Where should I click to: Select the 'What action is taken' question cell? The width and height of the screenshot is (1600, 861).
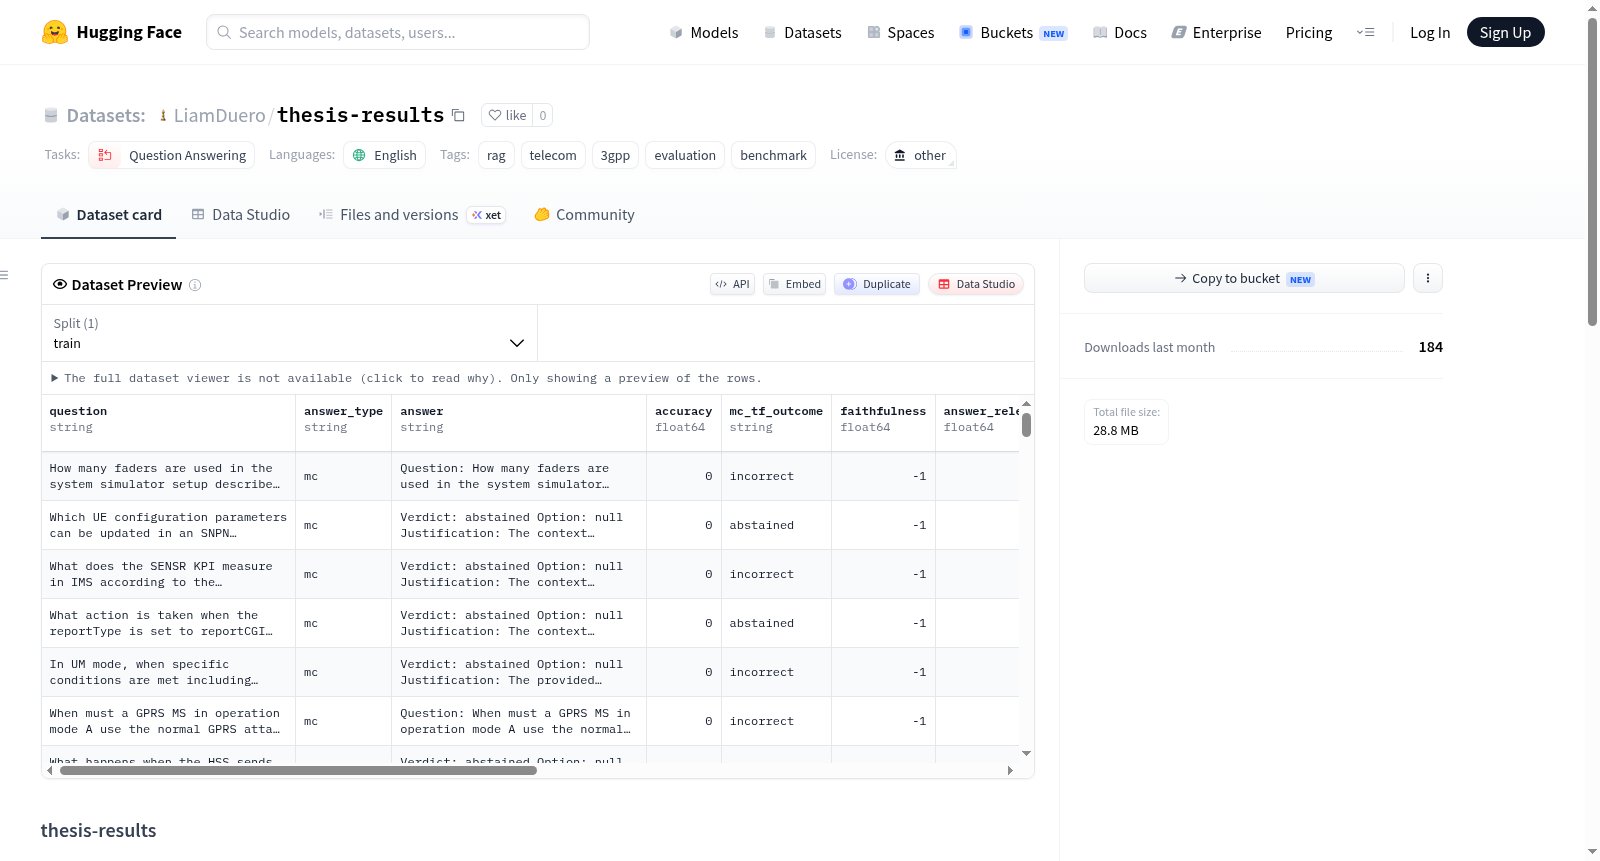168,623
